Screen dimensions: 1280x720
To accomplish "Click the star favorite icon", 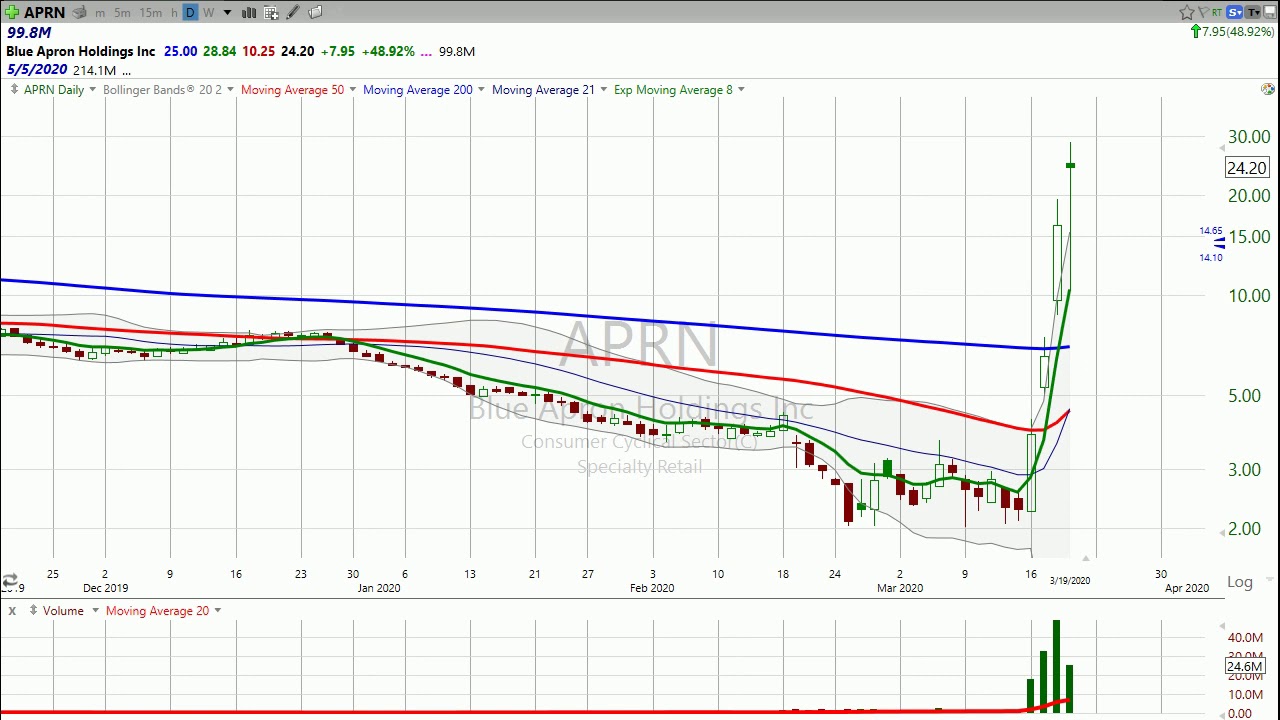I will coord(1187,12).
